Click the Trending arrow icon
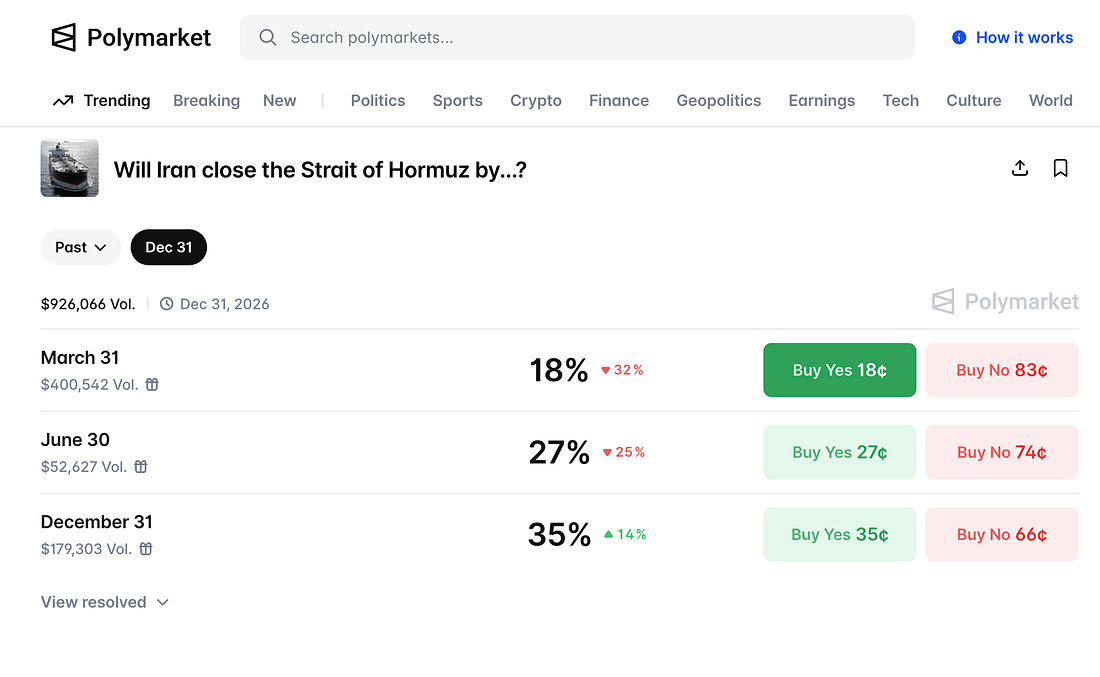1100x677 pixels. [x=63, y=101]
